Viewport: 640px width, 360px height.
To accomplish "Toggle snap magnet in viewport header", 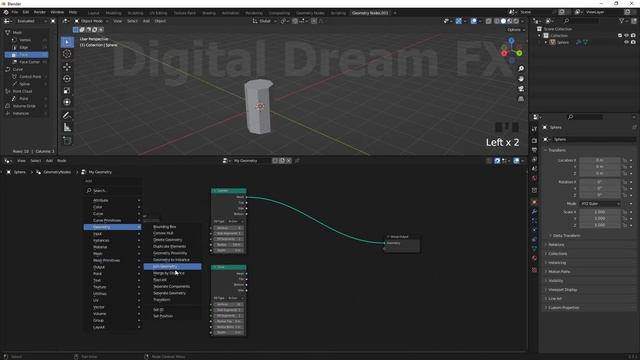I will click(295, 21).
